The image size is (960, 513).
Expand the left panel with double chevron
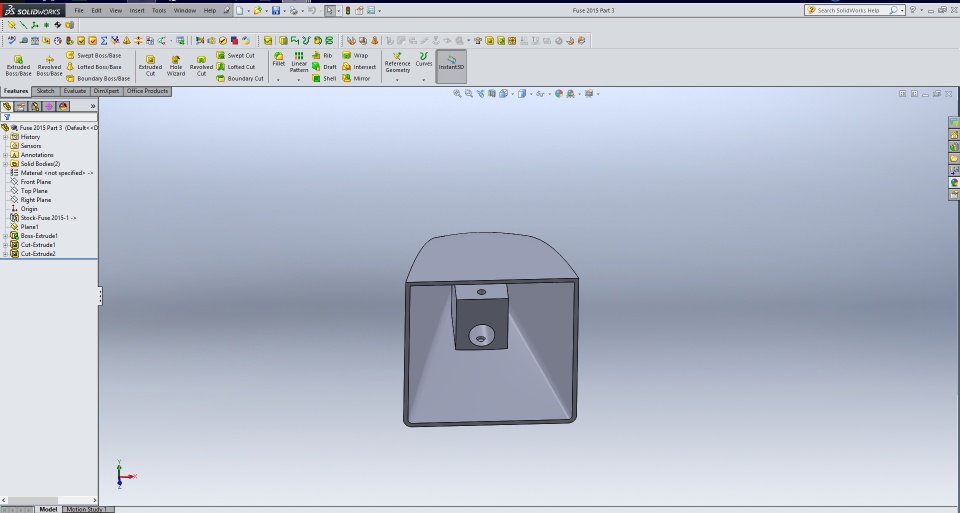(x=93, y=106)
